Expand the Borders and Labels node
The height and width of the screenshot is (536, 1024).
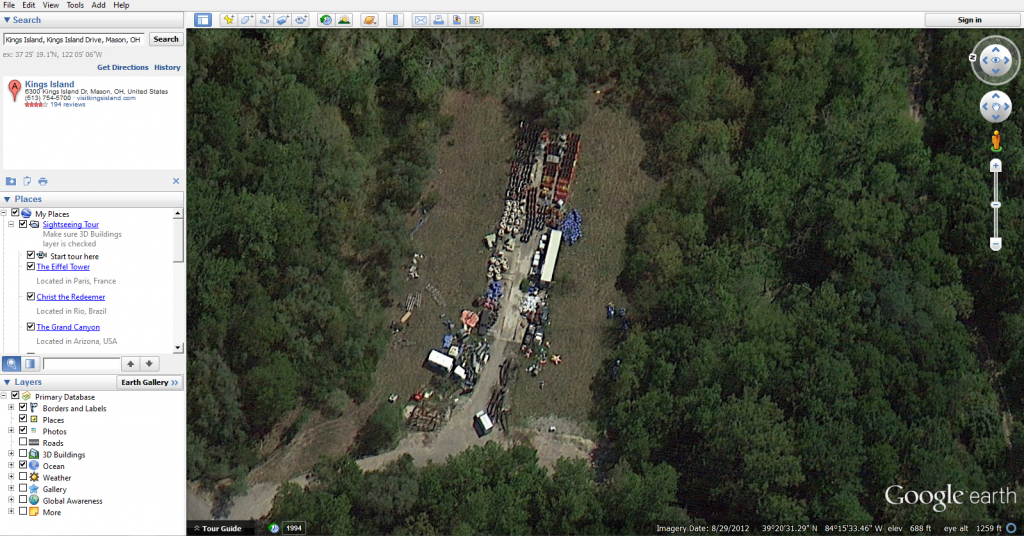pyautogui.click(x=12, y=408)
